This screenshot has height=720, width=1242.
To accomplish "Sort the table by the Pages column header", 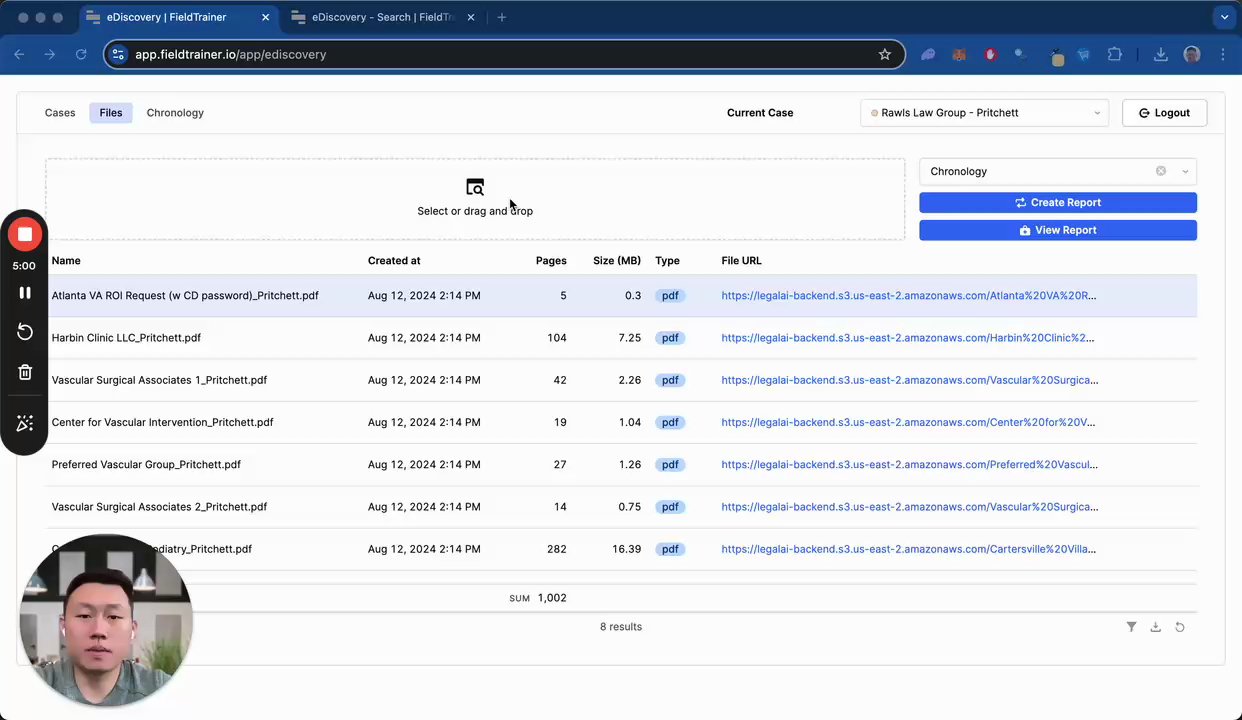I will (551, 261).
